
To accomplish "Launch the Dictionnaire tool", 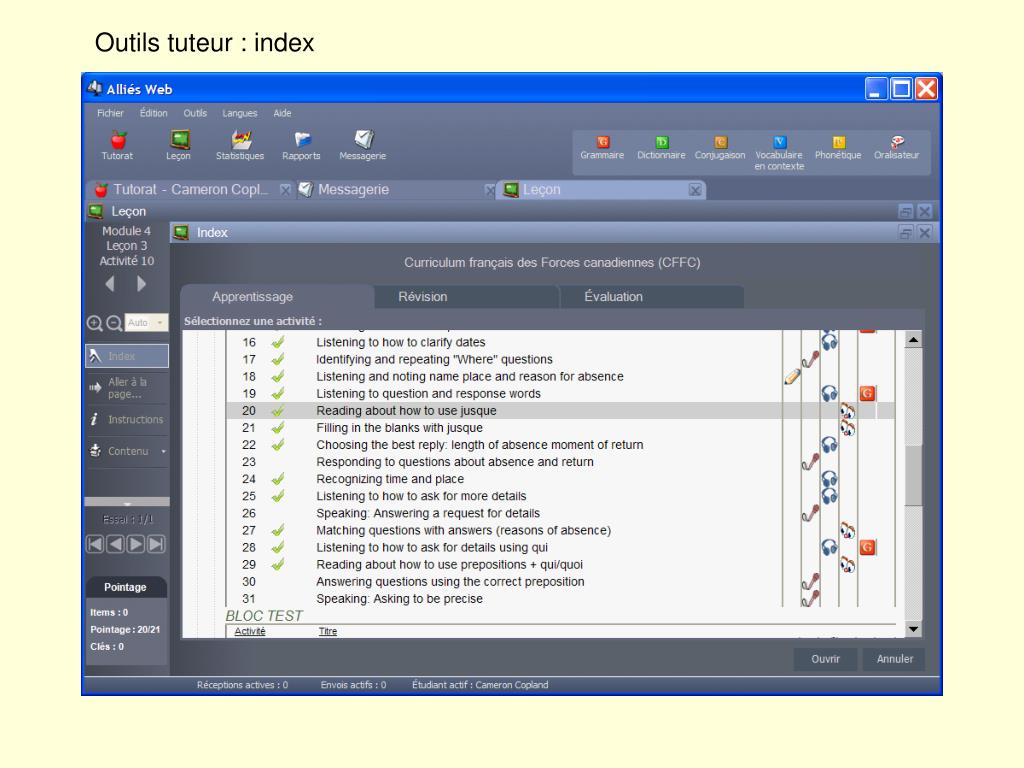I will [x=661, y=148].
